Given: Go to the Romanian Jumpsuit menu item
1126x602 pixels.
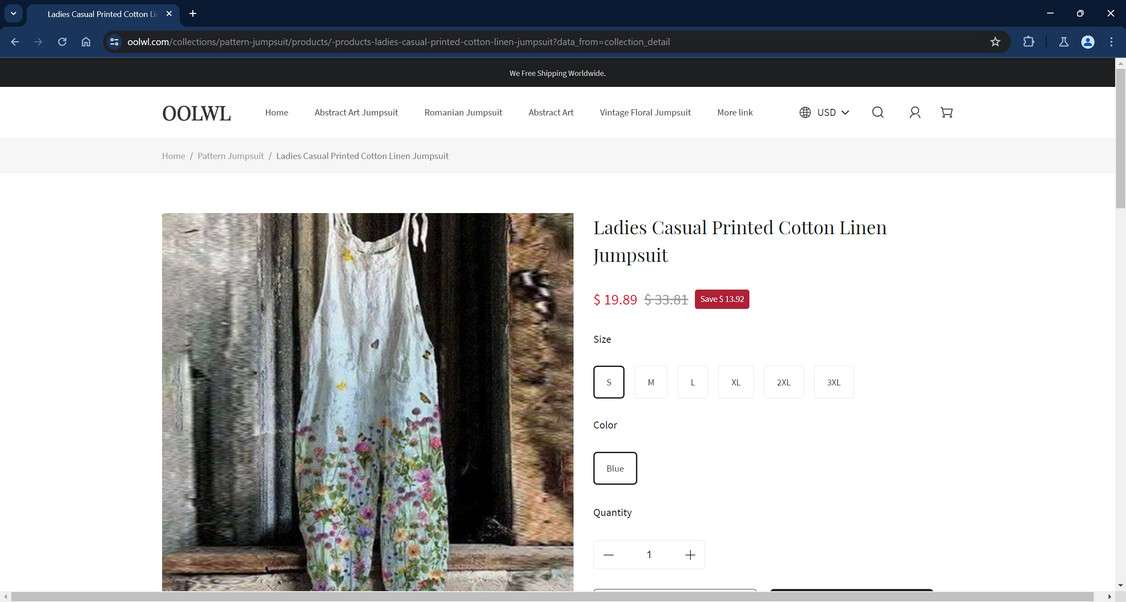Looking at the screenshot, I should (462, 112).
